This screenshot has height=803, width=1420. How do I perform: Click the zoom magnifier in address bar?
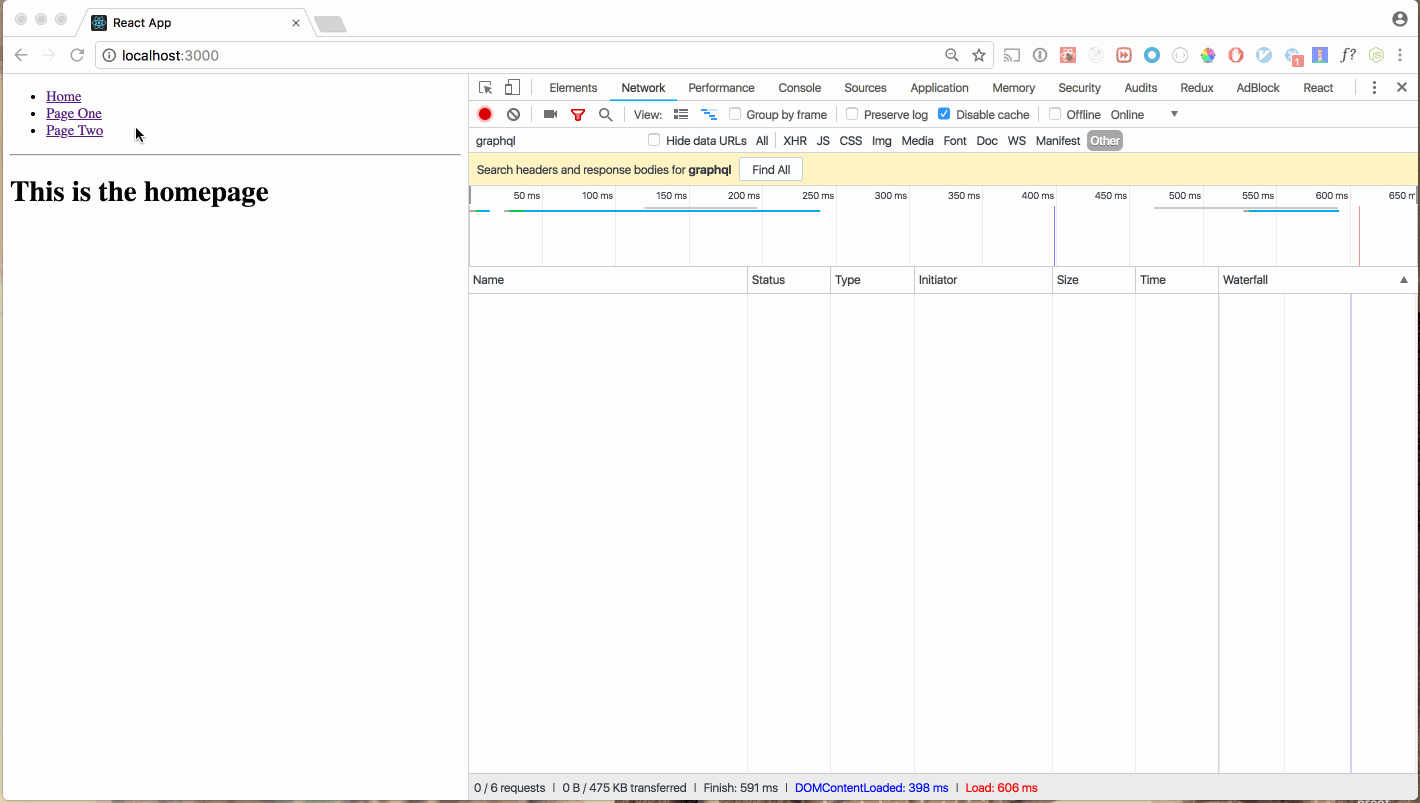pos(952,55)
